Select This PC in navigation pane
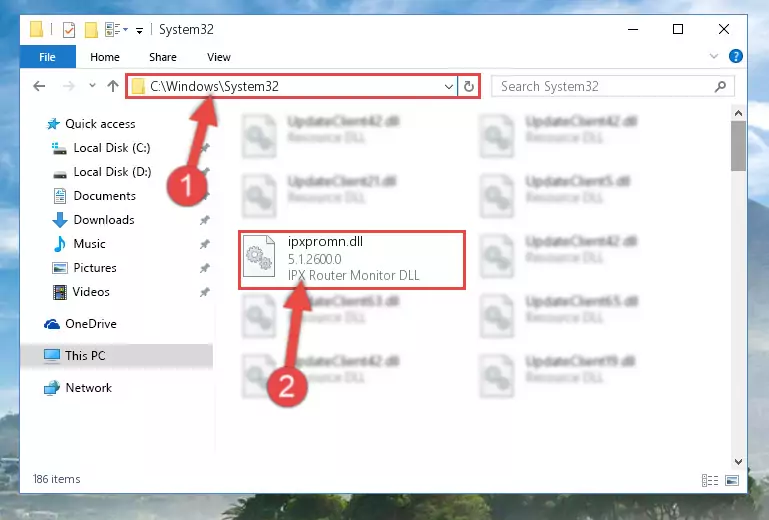 click(x=85, y=356)
